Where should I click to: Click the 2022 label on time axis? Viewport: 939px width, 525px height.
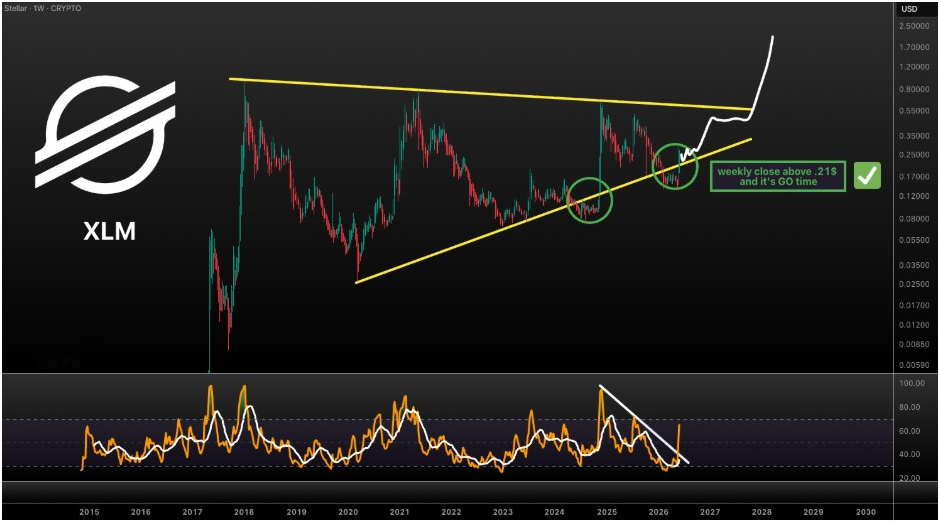pos(452,512)
